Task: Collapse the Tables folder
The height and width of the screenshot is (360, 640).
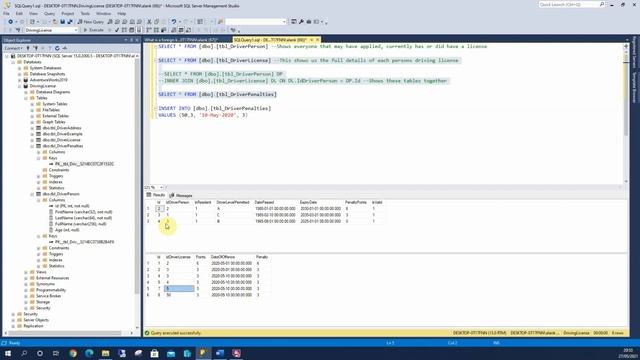Action: click(26, 98)
